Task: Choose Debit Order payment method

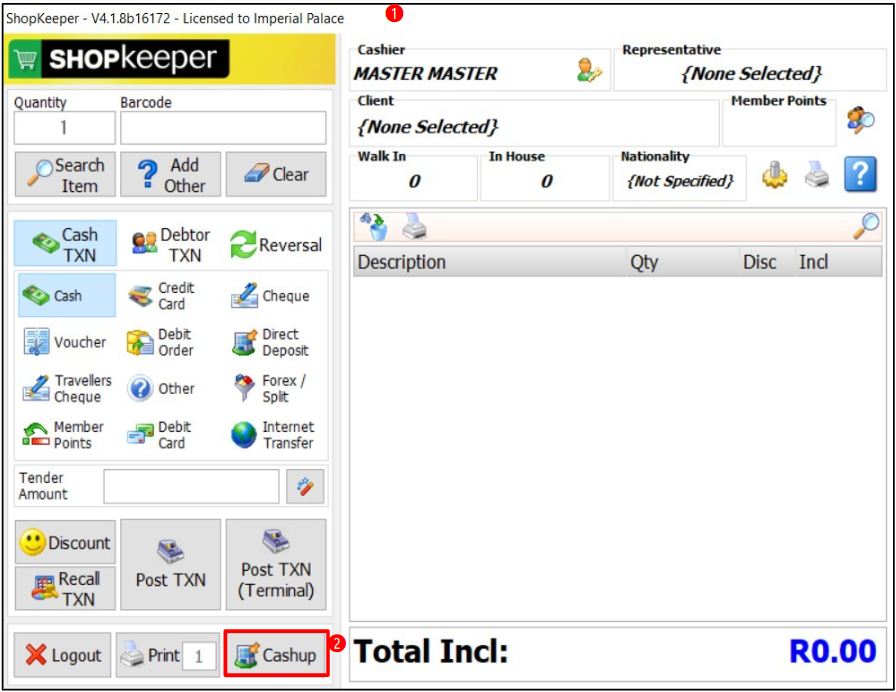Action: (161, 342)
